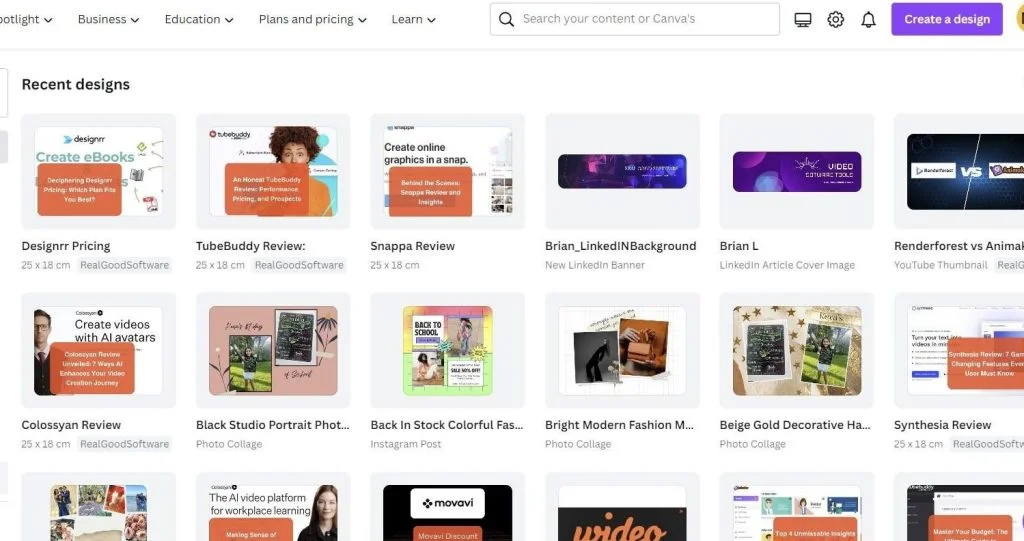Open the family photo collage thumbnail
Screen dimensions: 1024x541
[x=99, y=507]
